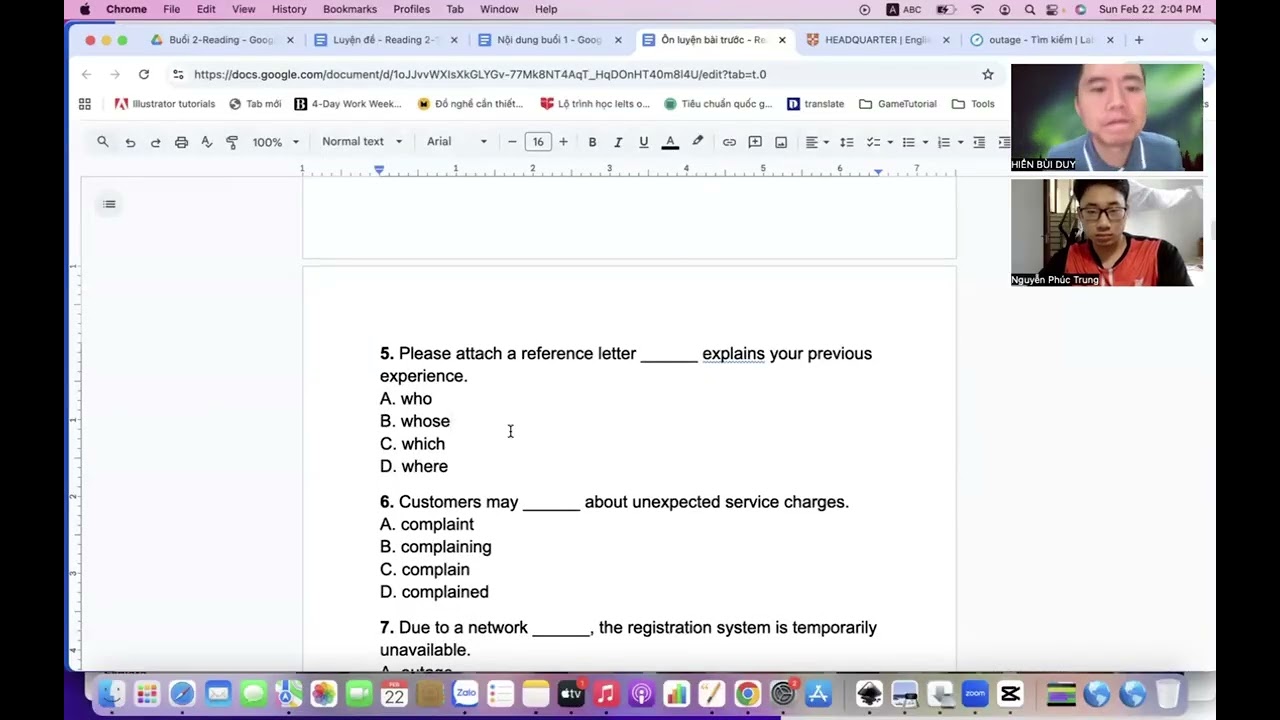Undo the last edit
Image resolution: width=1280 pixels, height=720 pixels.
(x=130, y=142)
